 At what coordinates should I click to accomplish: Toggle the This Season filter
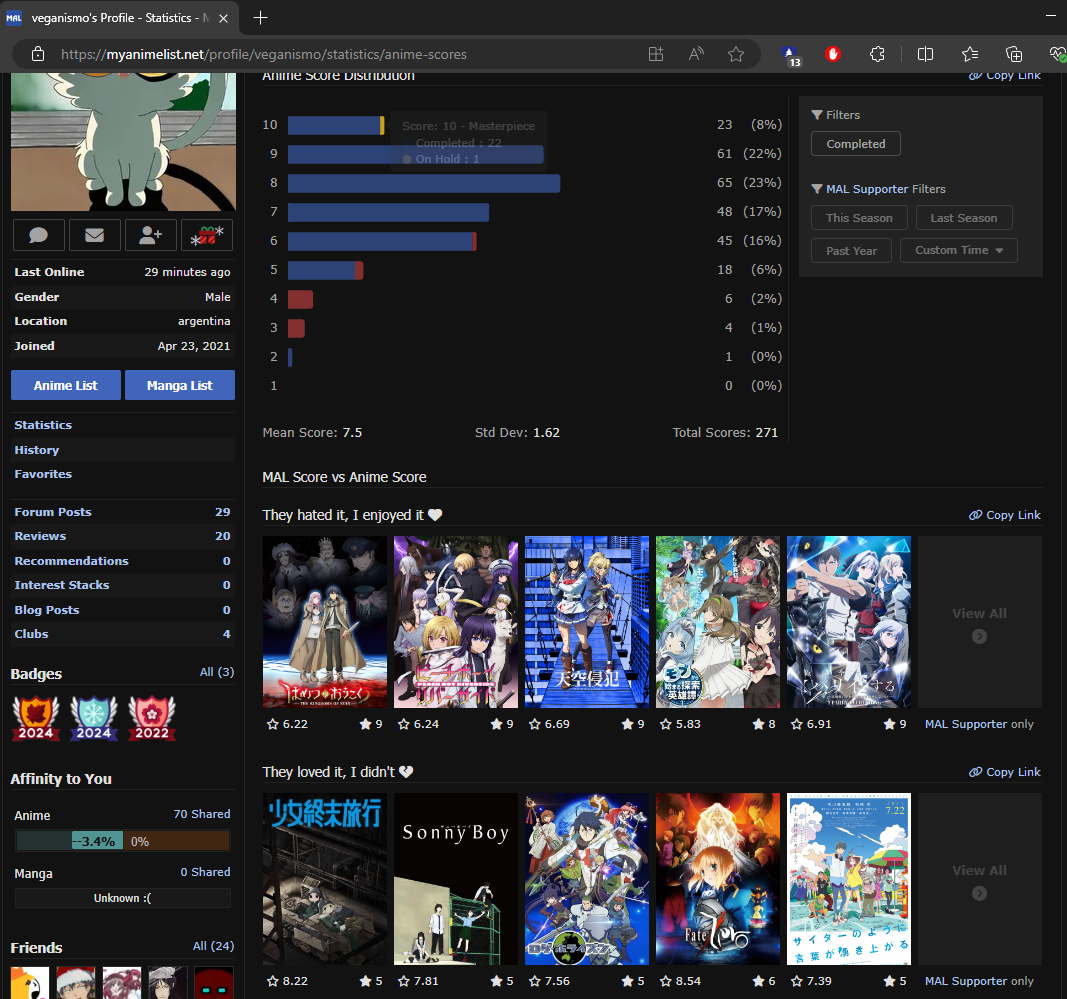(x=859, y=218)
